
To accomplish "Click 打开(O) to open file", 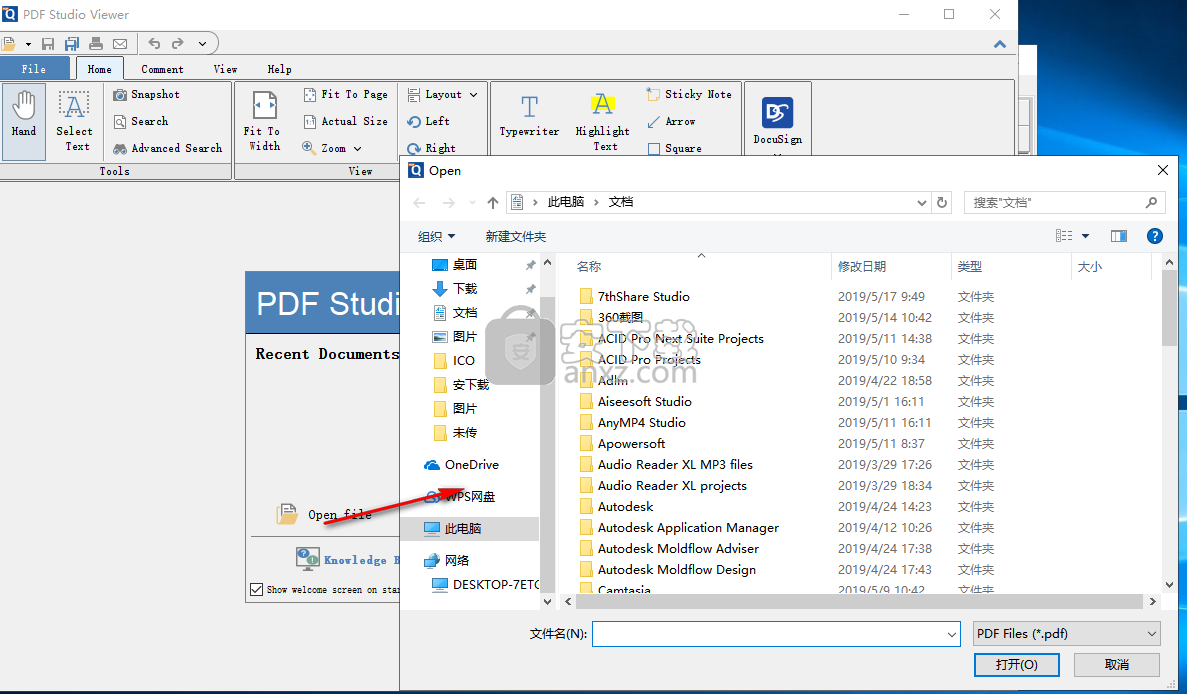I will [1017, 664].
